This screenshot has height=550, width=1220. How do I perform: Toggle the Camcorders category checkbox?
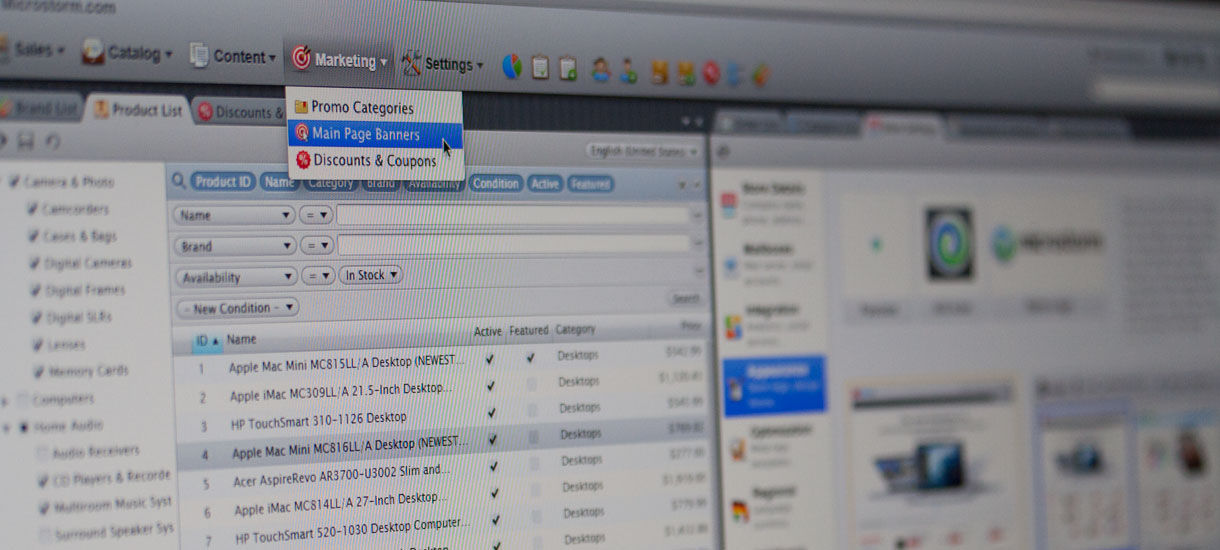pyautogui.click(x=33, y=209)
